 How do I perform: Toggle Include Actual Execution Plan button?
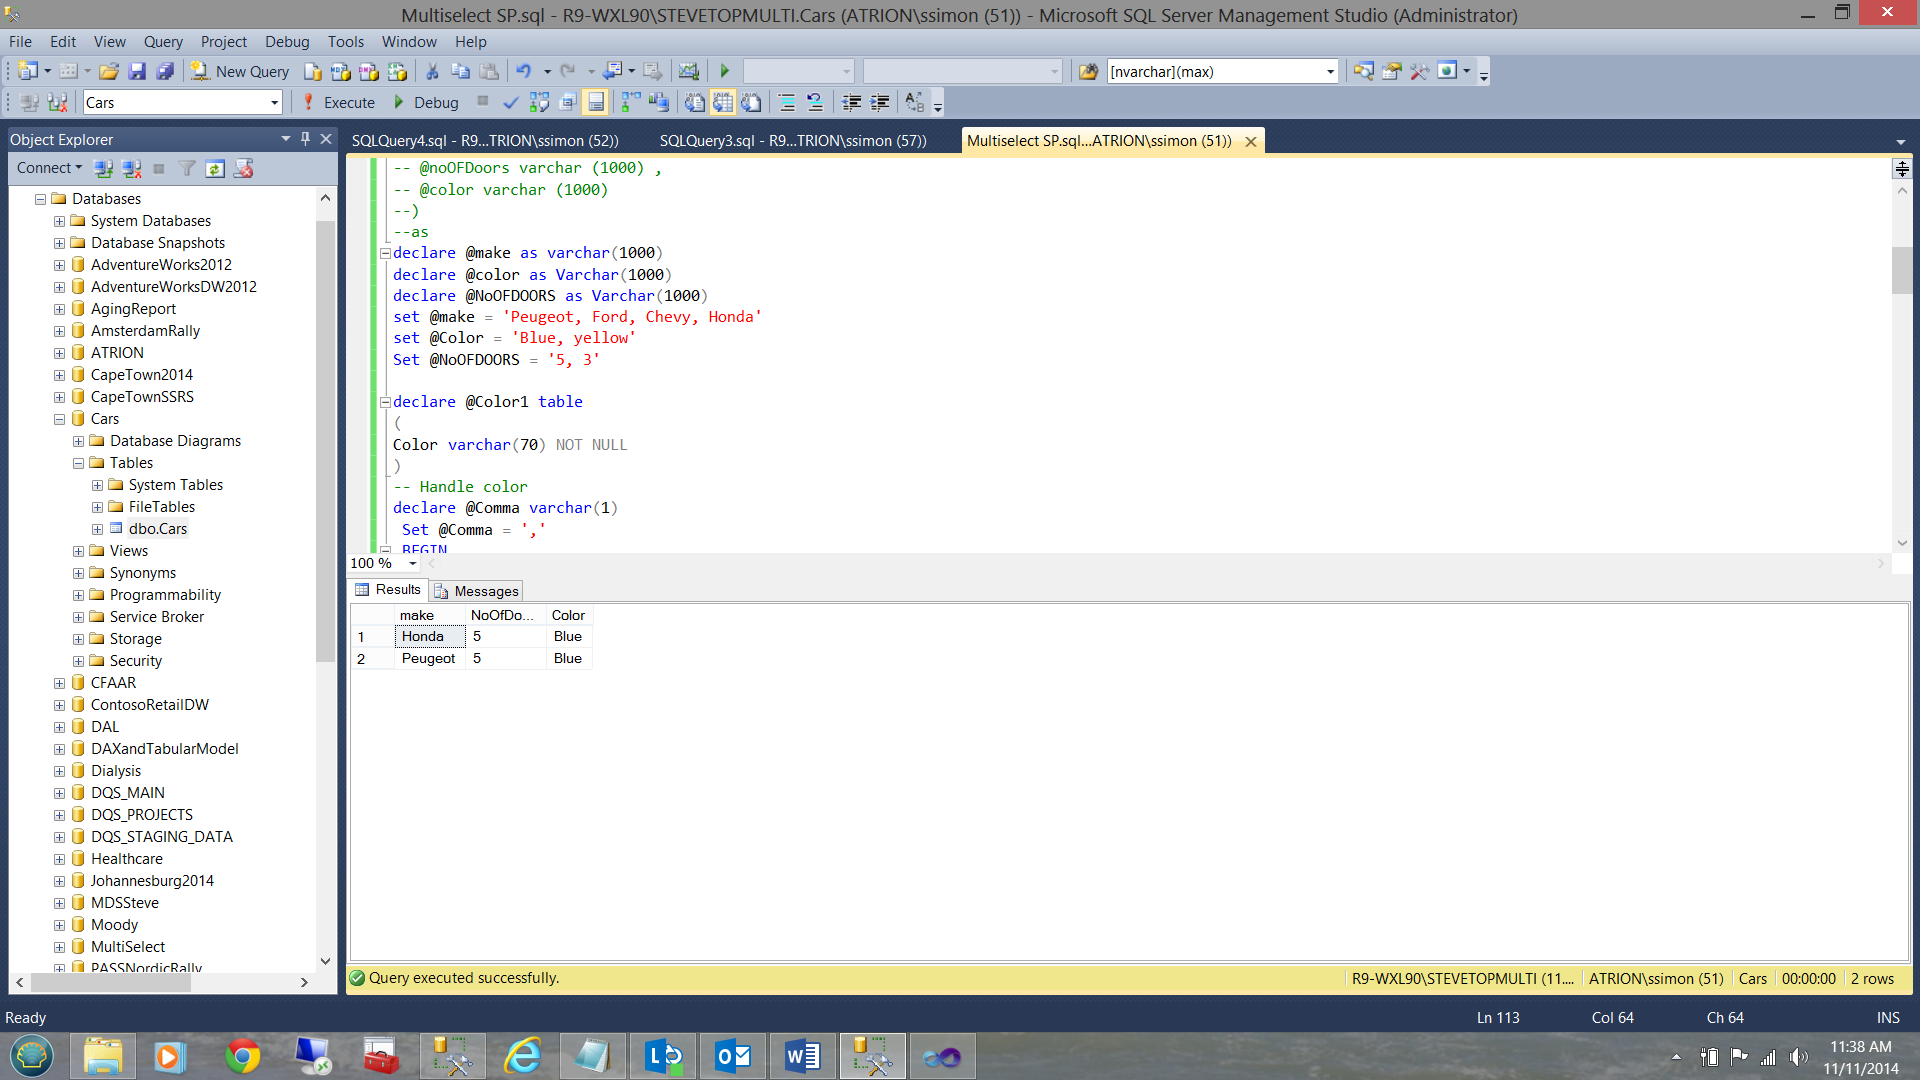tap(630, 102)
